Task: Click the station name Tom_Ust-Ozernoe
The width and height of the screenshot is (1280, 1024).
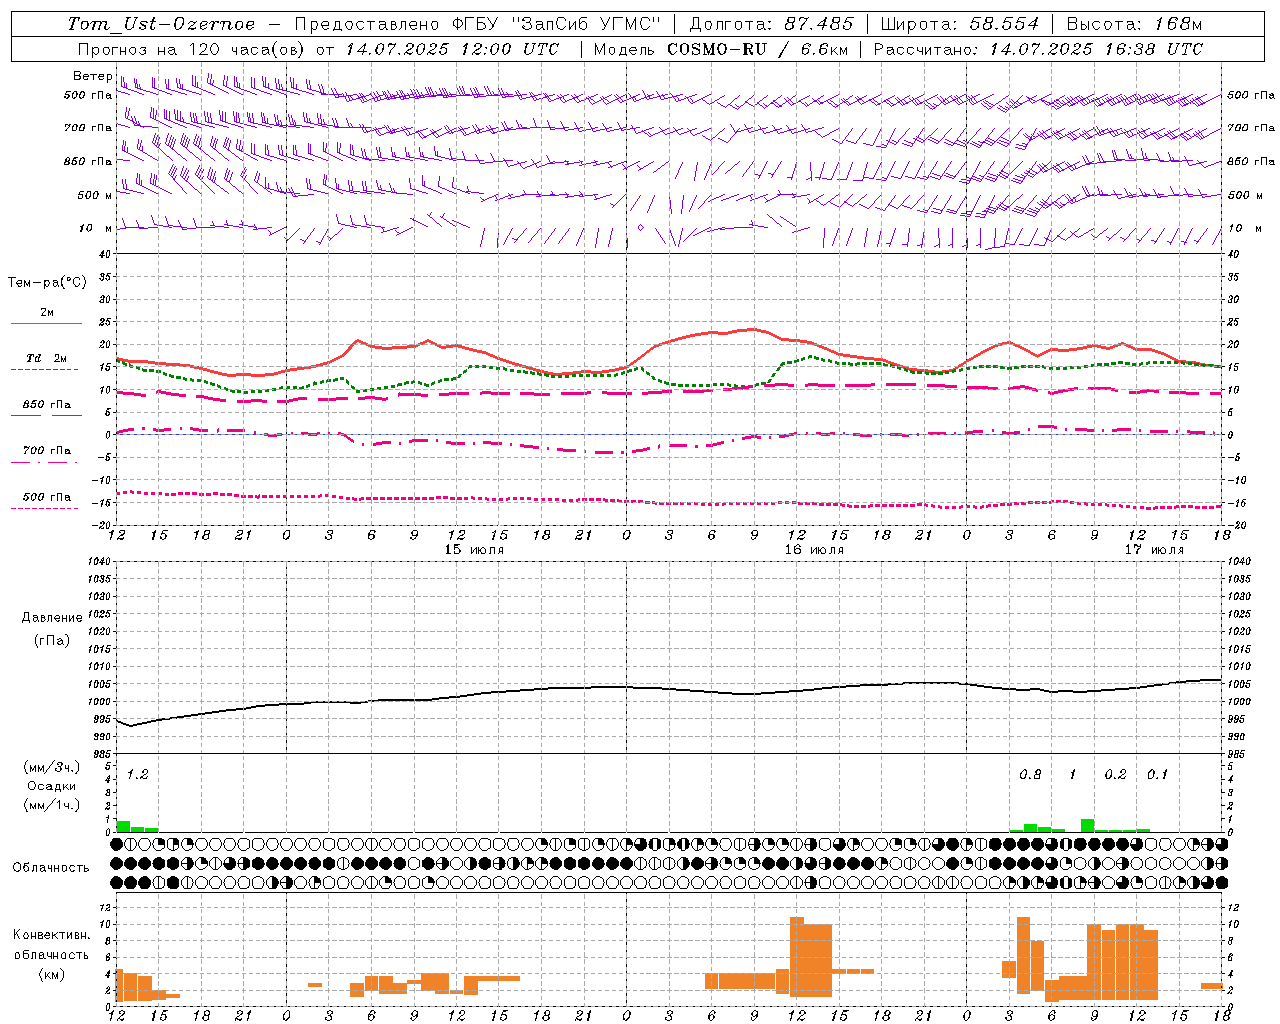Action: (161, 24)
